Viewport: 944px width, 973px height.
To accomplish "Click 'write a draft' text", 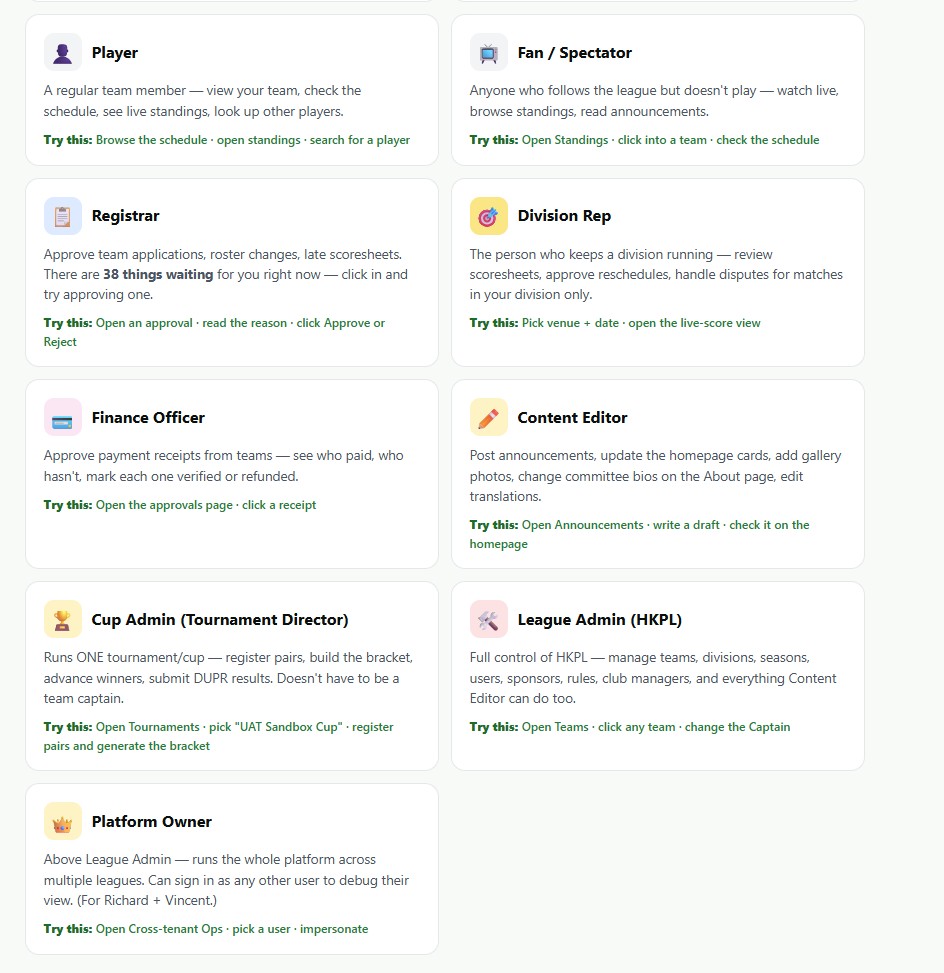I will 686,524.
